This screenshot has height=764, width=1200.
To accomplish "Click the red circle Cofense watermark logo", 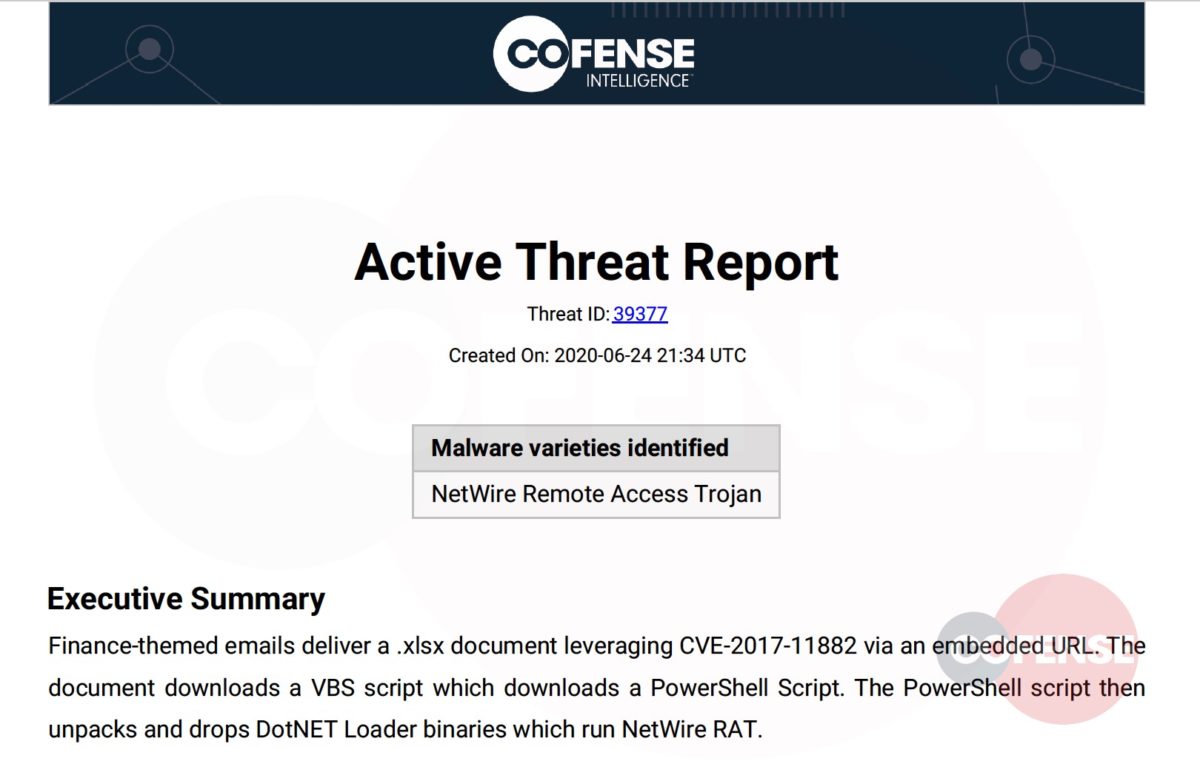I will click(x=1066, y=648).
